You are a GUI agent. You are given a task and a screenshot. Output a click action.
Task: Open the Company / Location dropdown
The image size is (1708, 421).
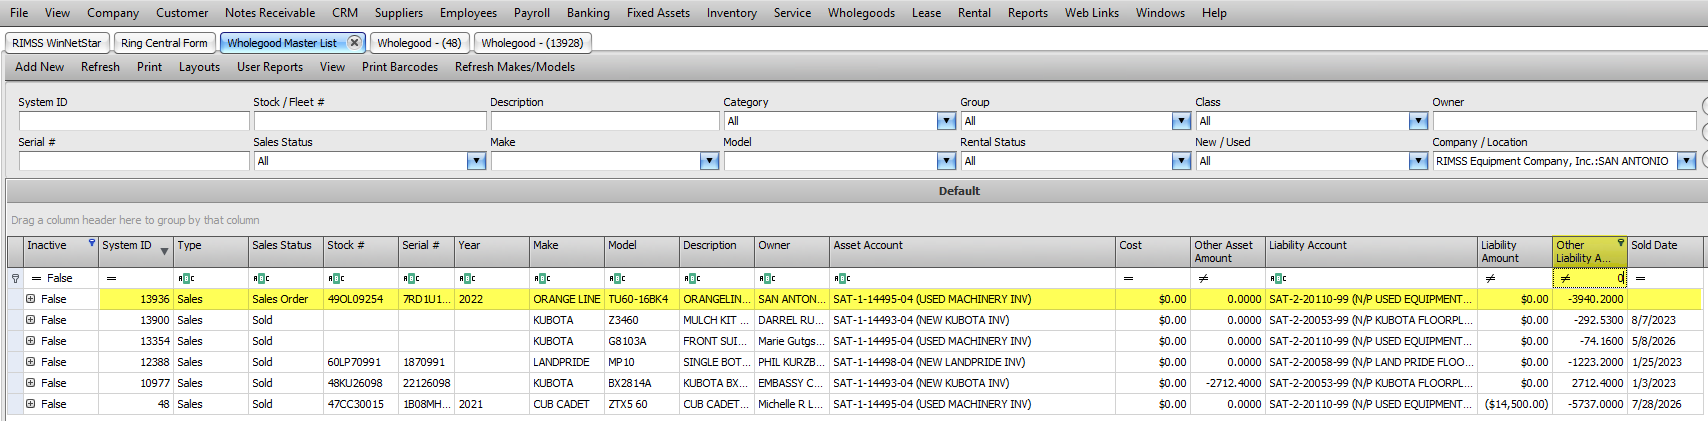tap(1686, 161)
